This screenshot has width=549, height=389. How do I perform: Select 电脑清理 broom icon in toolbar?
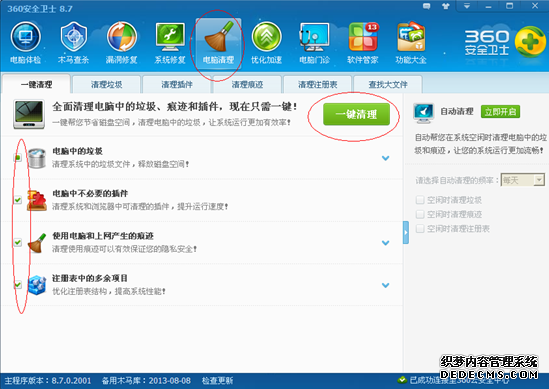(218, 43)
